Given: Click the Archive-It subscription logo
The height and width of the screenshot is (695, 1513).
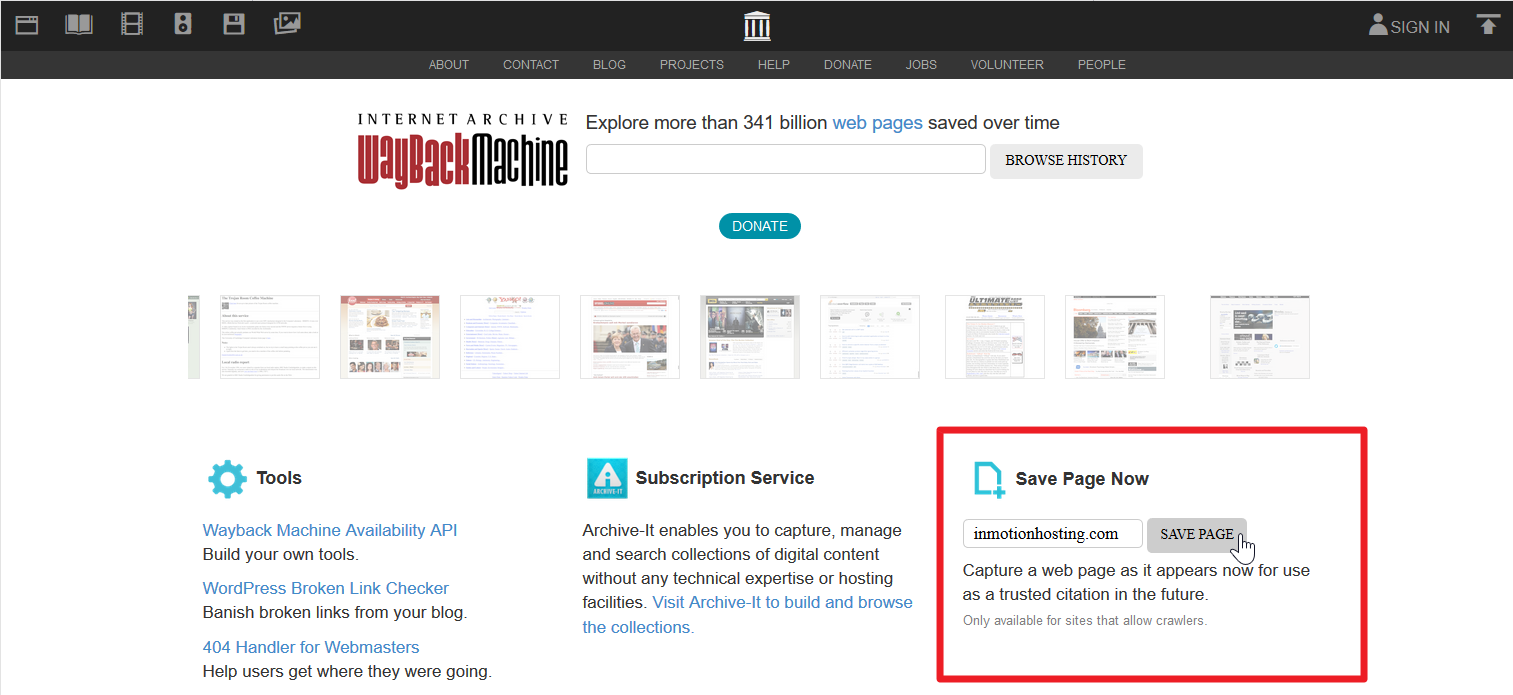Looking at the screenshot, I should point(607,478).
